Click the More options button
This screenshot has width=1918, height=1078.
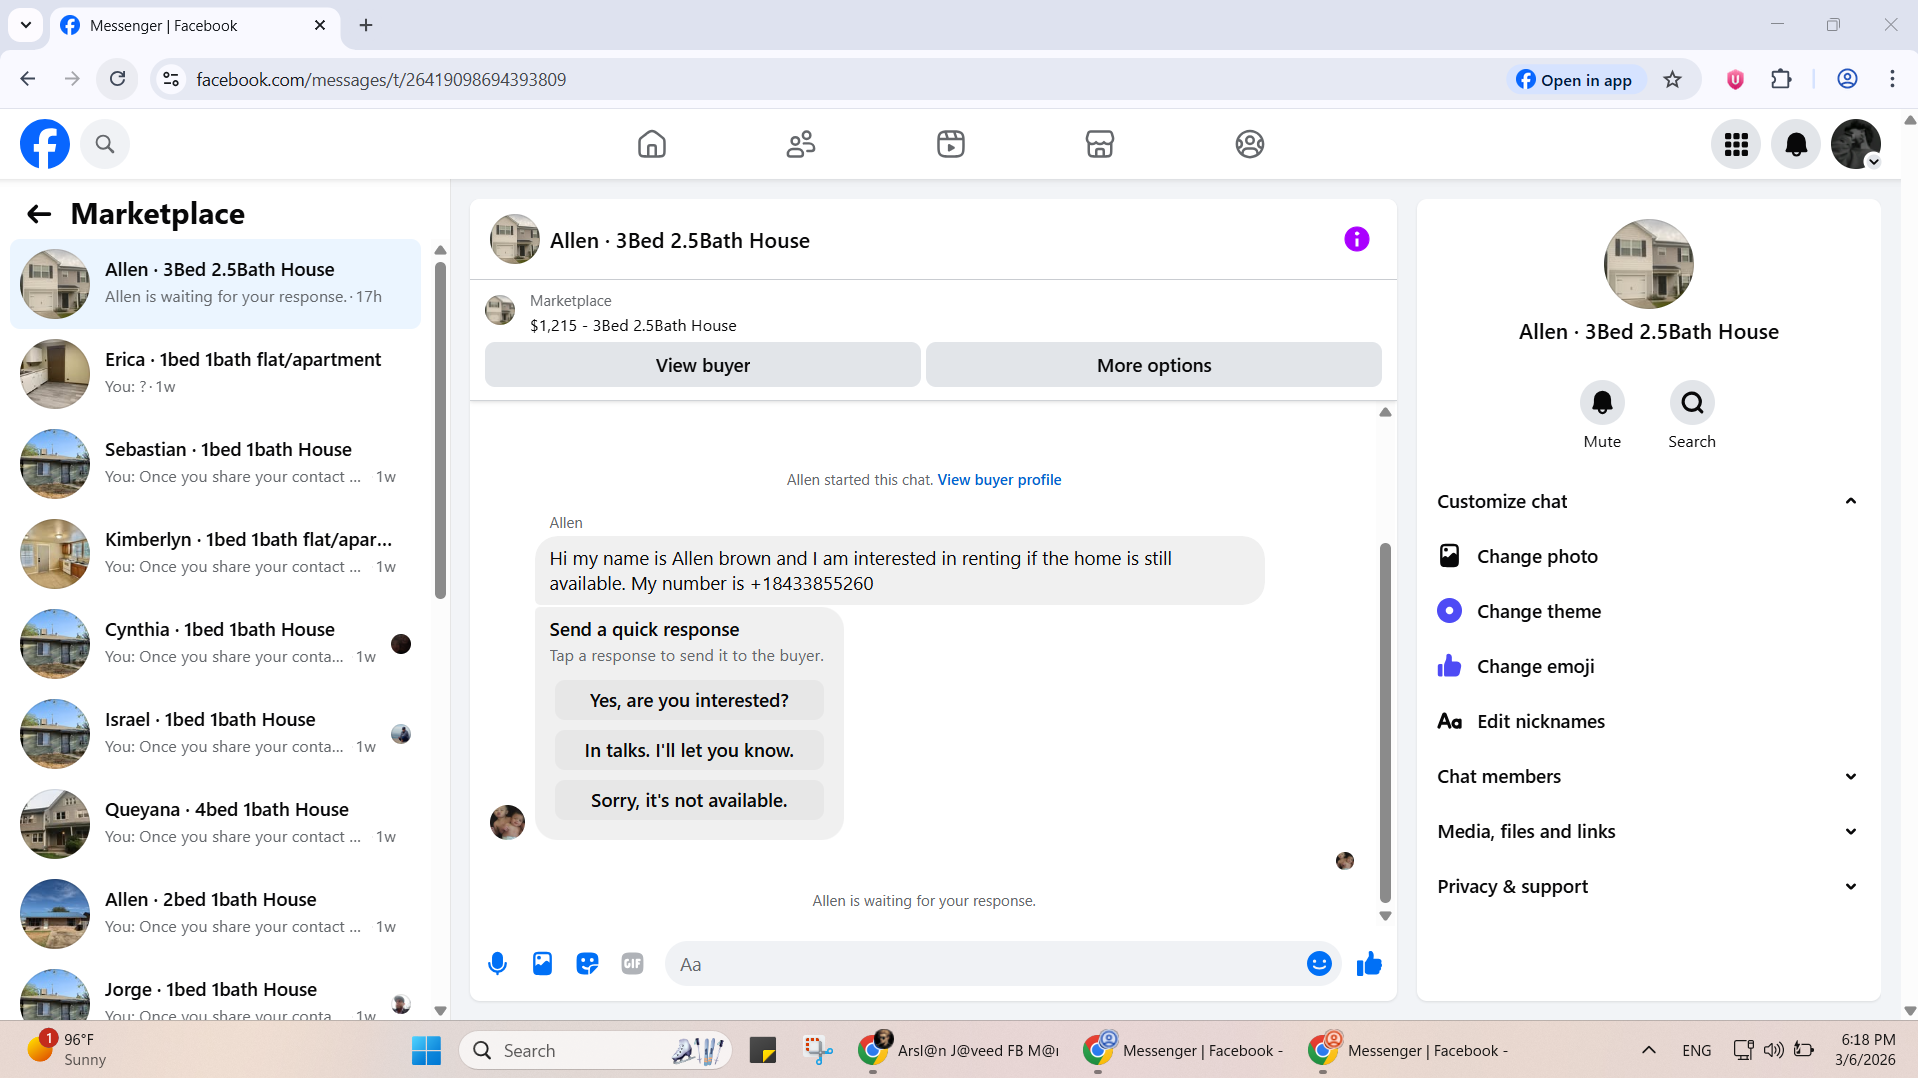1153,366
